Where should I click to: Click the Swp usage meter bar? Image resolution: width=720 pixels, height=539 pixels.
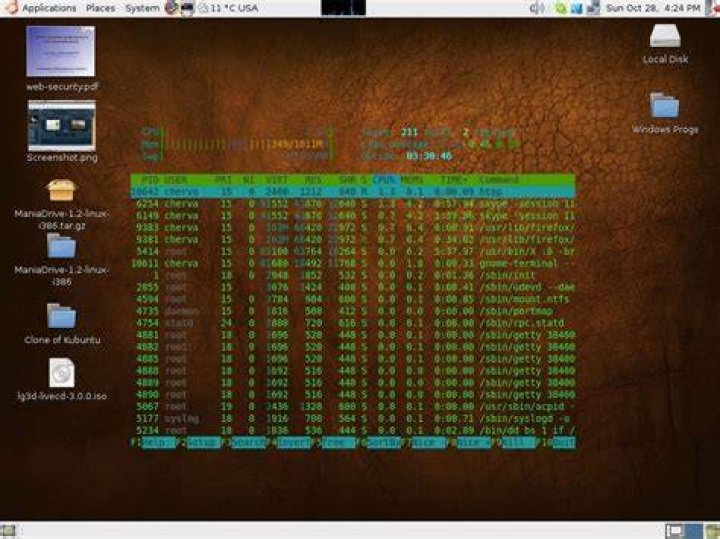click(x=237, y=157)
